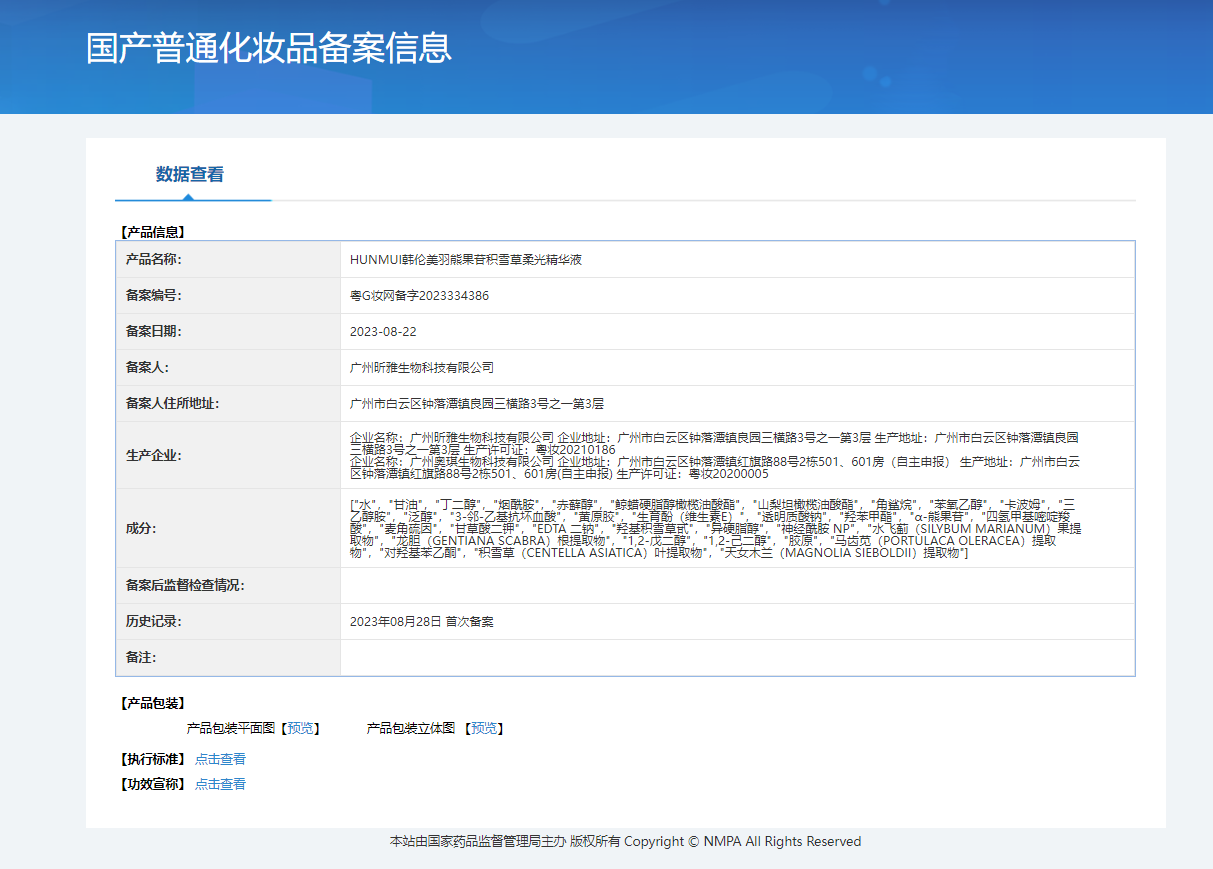Click the page title 国产普通化妆品备案信息

(x=269, y=48)
